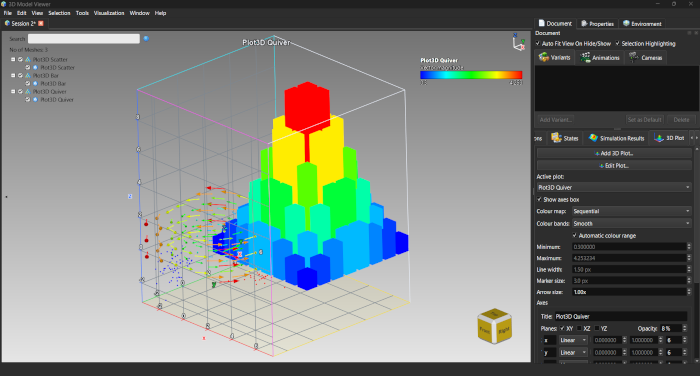Screen dimensions: 700x376
Task: Click the Plot3D Scatter group triangle icon
Action: point(28,59)
